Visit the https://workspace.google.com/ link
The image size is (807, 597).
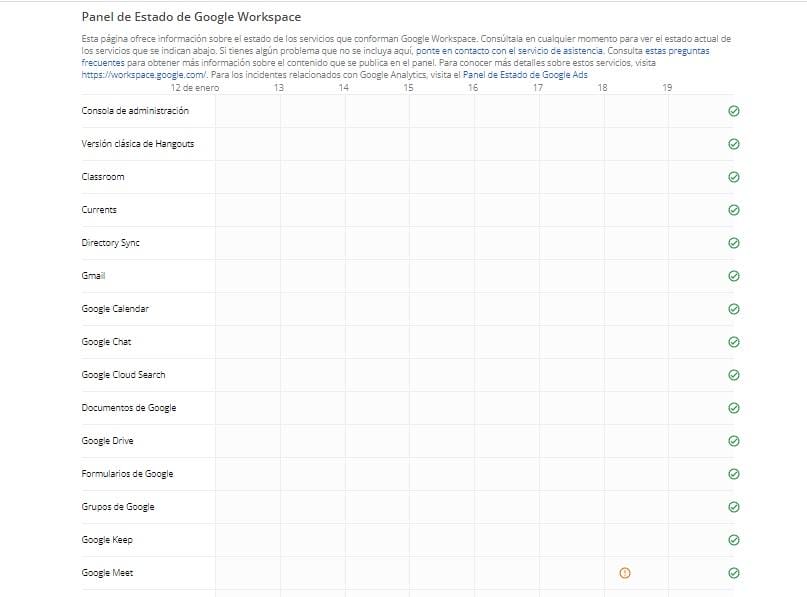coord(144,75)
